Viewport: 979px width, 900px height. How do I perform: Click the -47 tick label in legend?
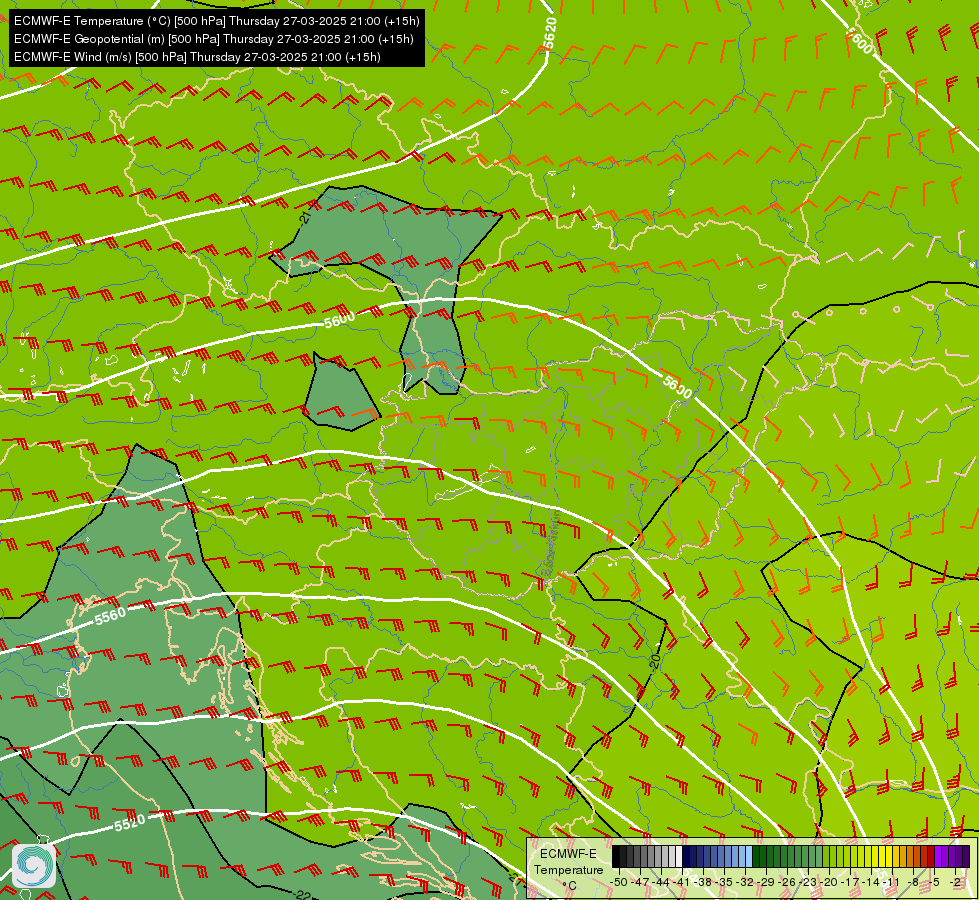point(640,882)
